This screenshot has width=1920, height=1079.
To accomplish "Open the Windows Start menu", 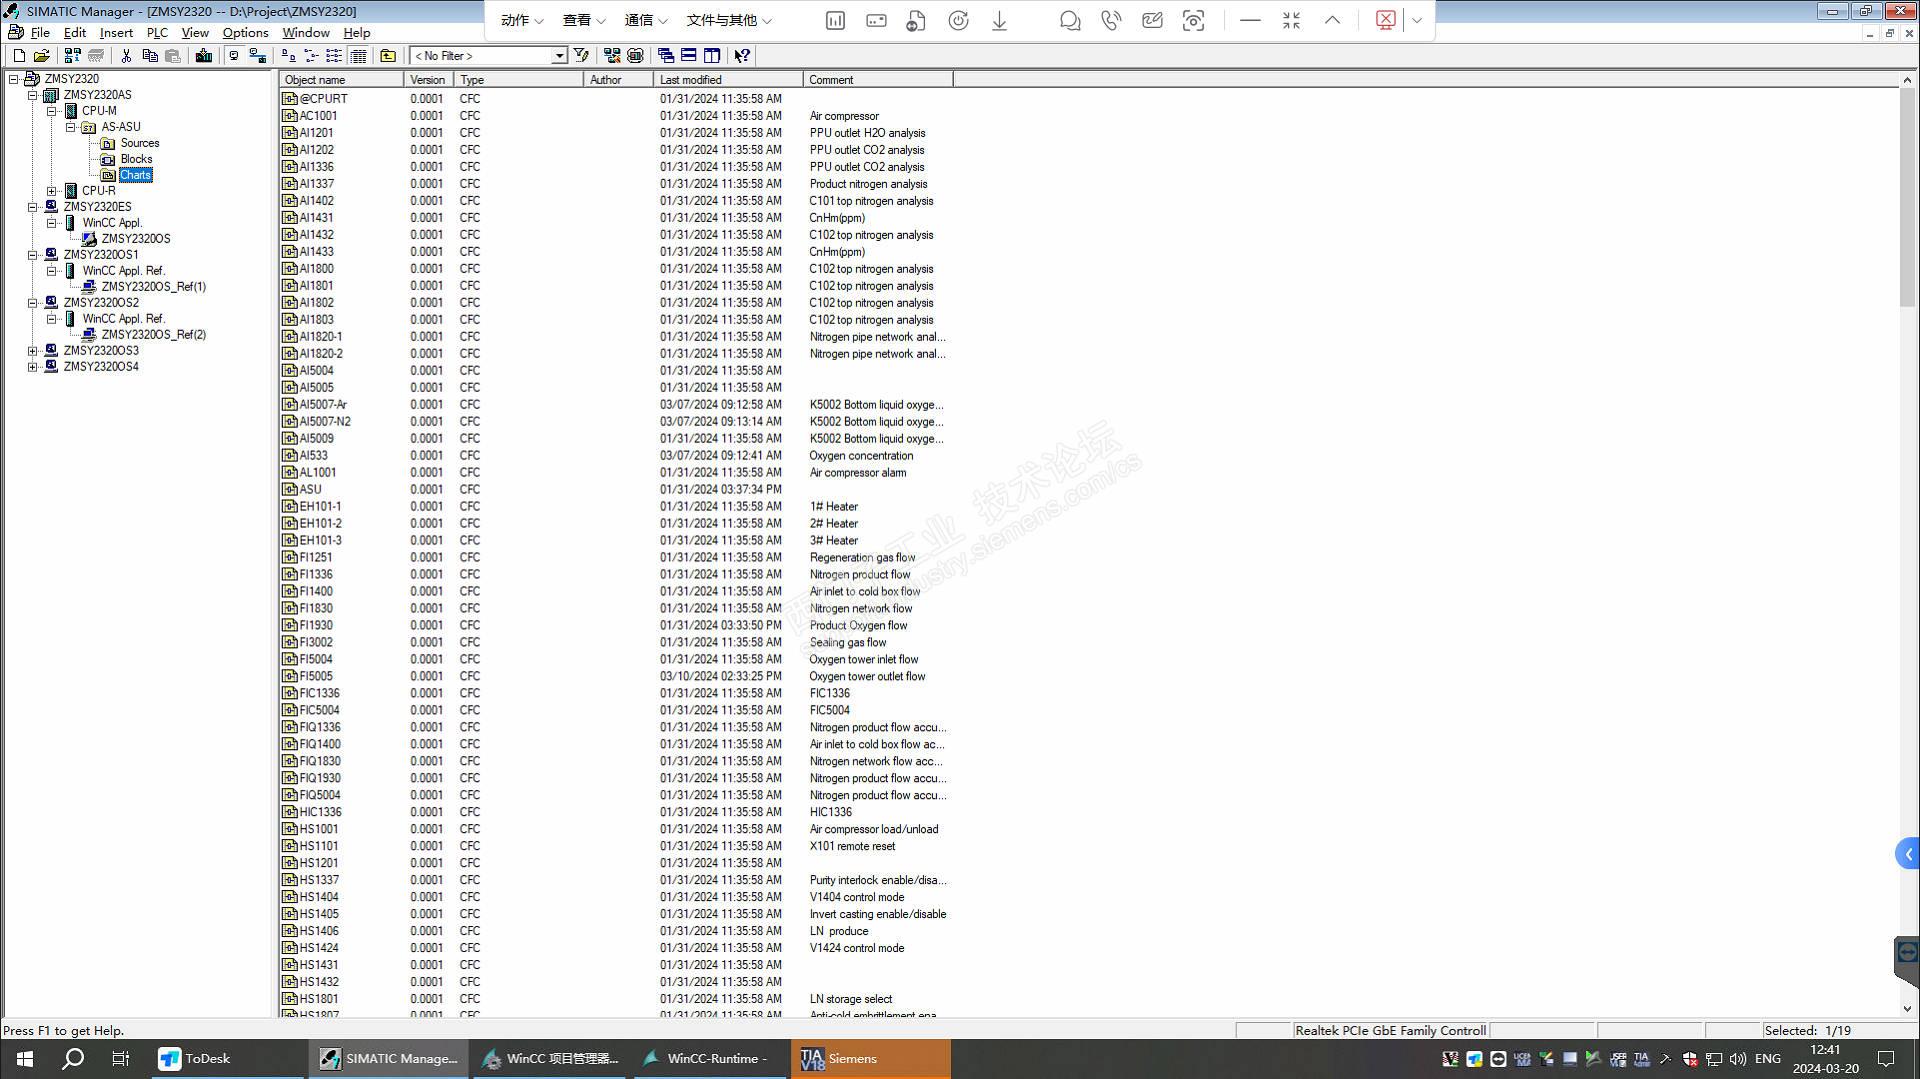I will 25,1058.
